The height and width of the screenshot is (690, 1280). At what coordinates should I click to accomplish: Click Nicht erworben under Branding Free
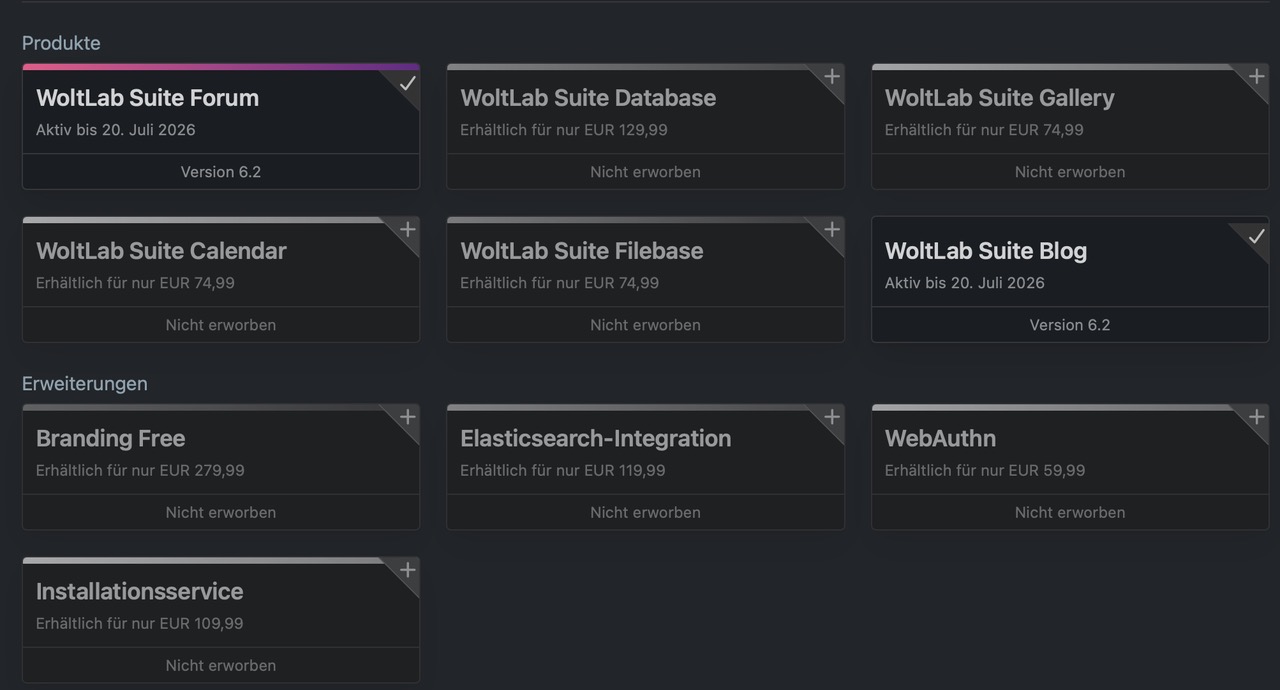[x=221, y=512]
